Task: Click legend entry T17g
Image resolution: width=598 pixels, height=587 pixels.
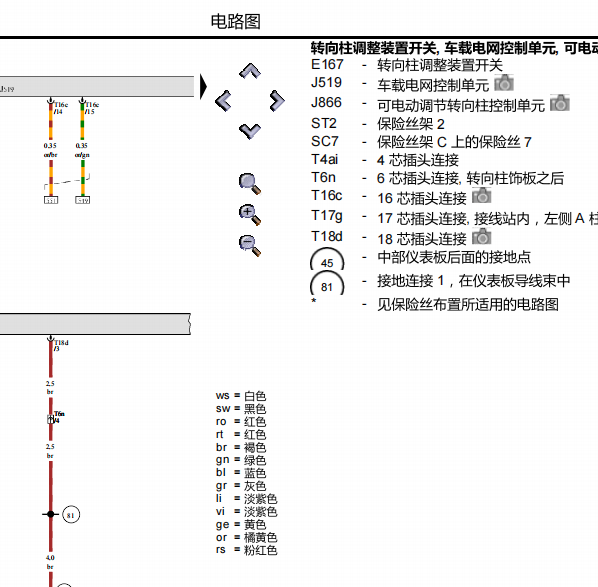Action: tap(454, 217)
